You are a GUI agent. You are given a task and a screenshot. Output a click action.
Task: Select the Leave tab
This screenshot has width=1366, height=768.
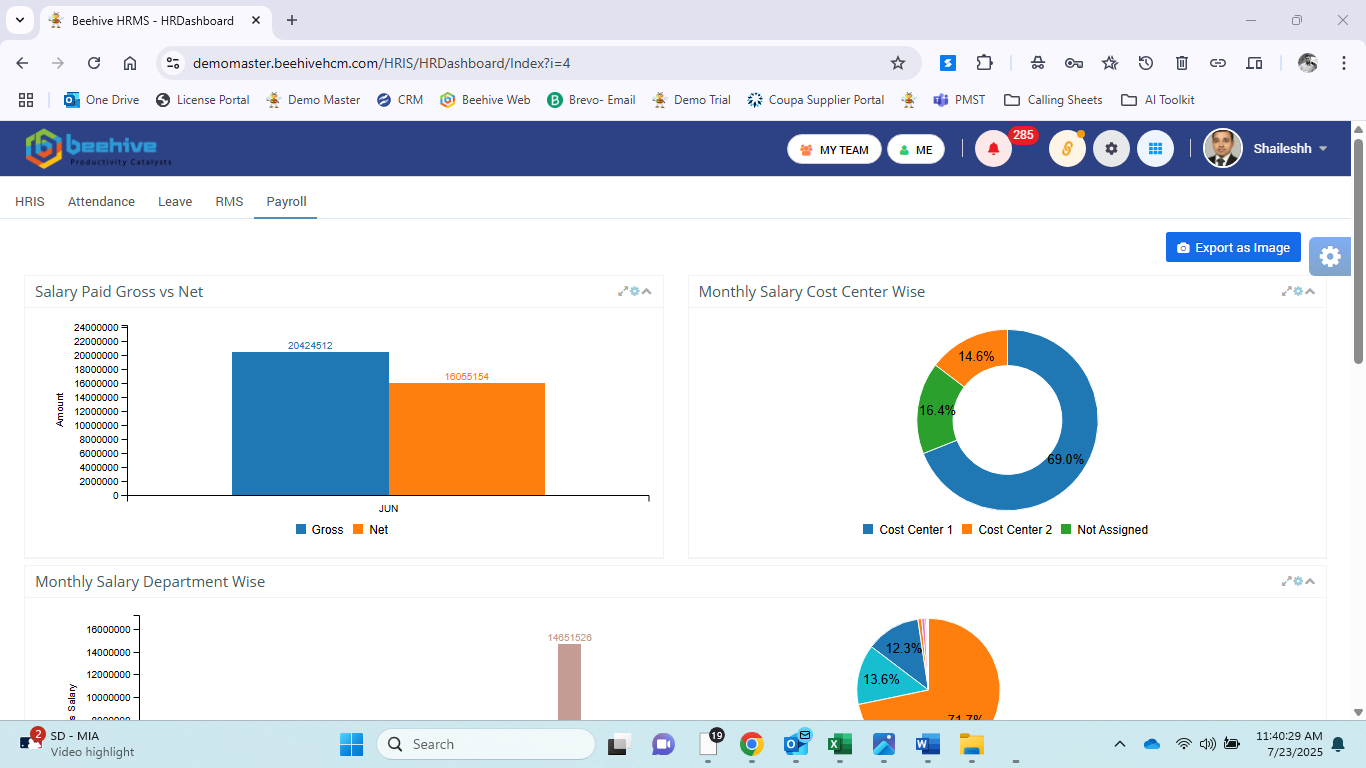click(174, 201)
